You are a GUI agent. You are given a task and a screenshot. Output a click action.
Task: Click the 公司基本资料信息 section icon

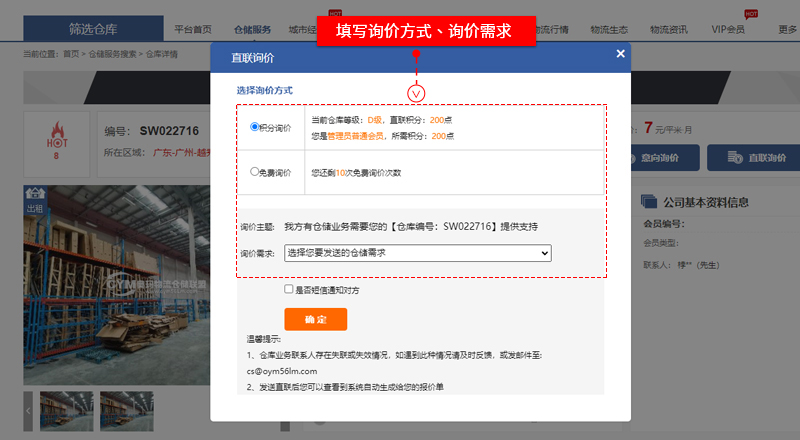(x=648, y=201)
